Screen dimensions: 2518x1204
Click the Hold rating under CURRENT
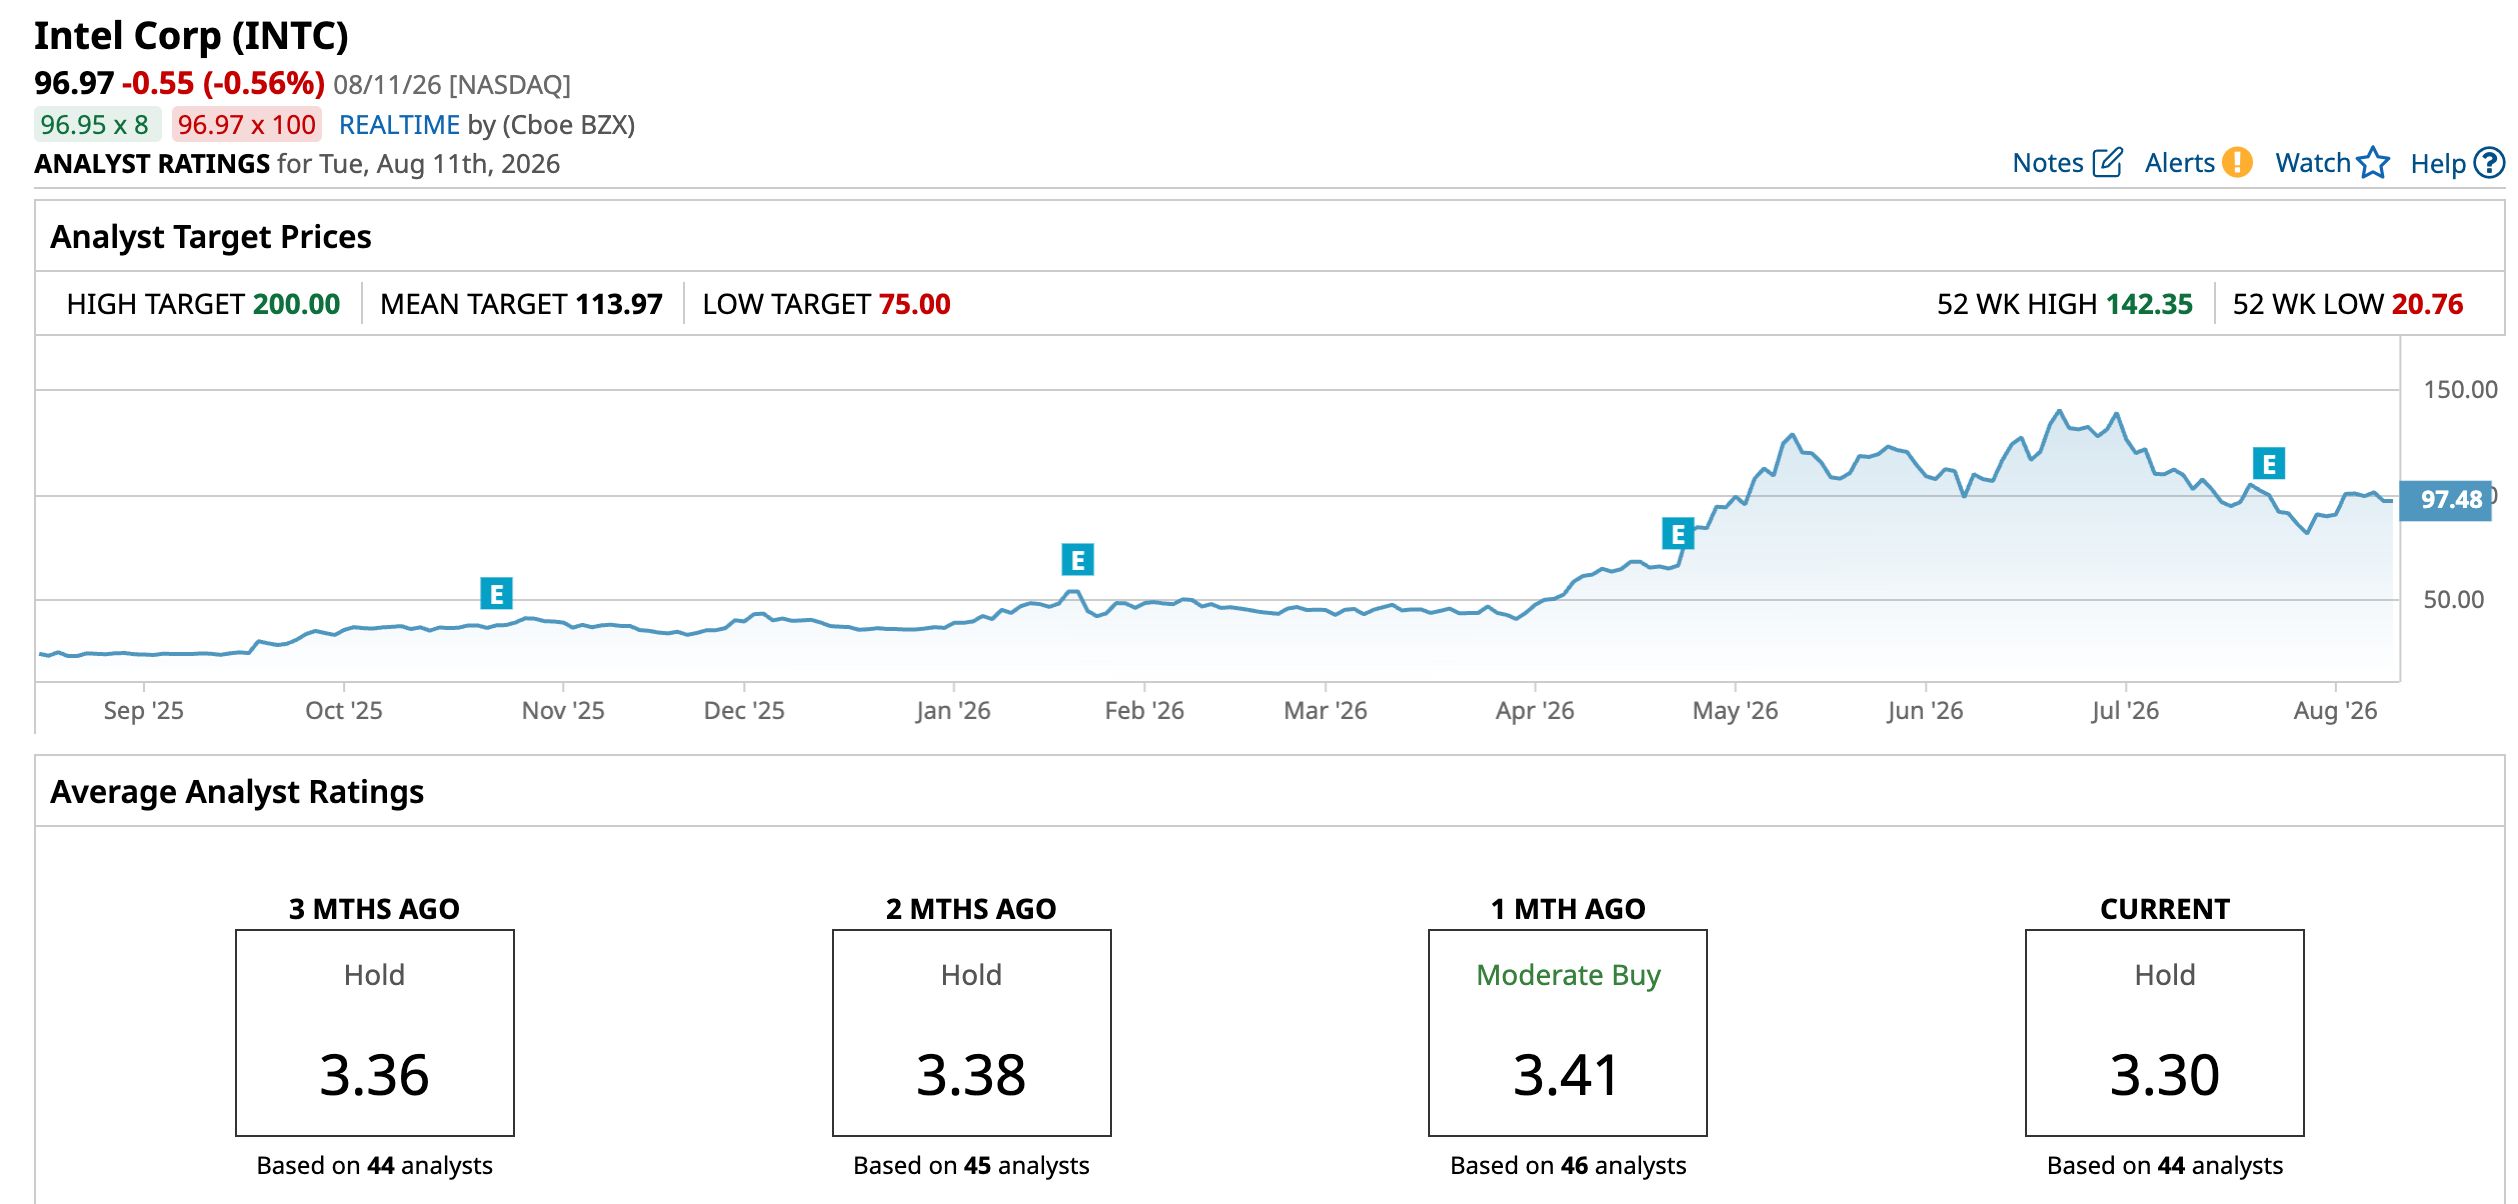point(2165,975)
